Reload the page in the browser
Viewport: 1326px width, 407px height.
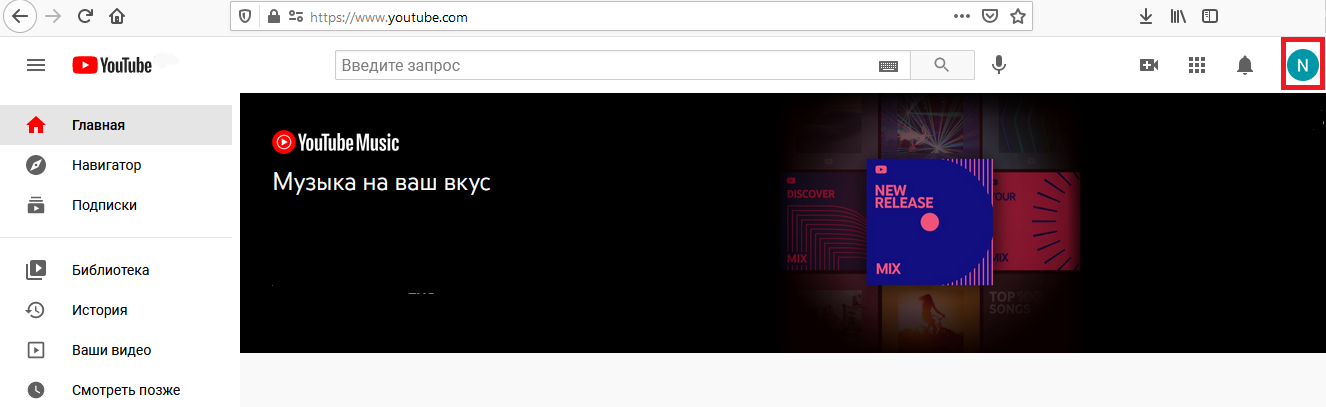coord(85,16)
